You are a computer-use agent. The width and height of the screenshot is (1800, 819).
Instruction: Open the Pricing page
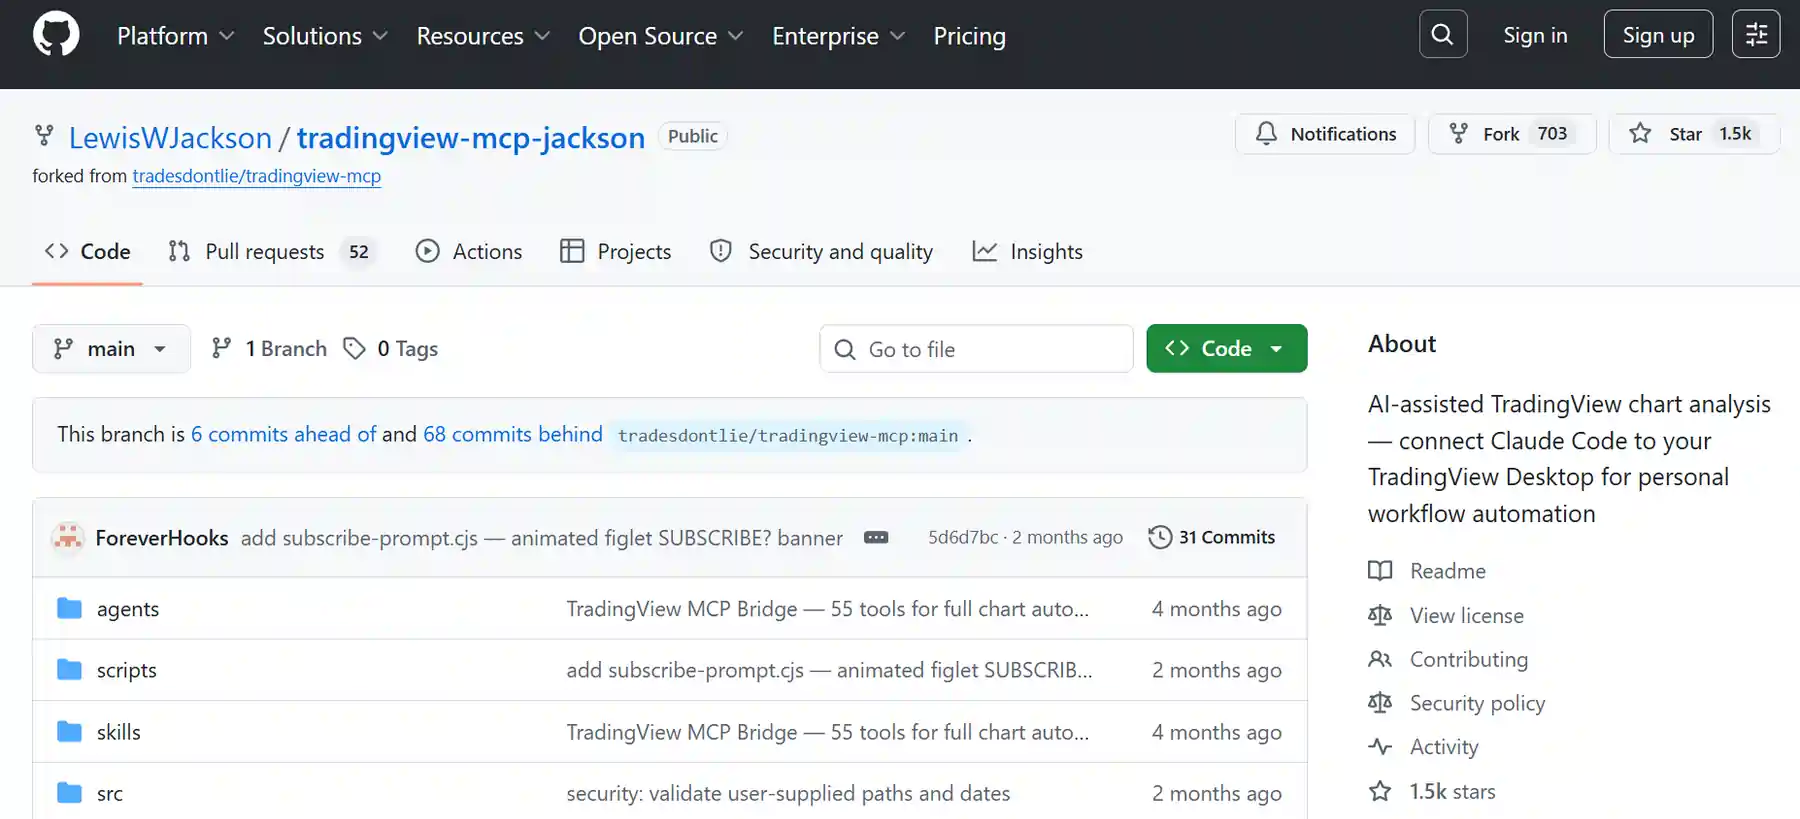[969, 36]
